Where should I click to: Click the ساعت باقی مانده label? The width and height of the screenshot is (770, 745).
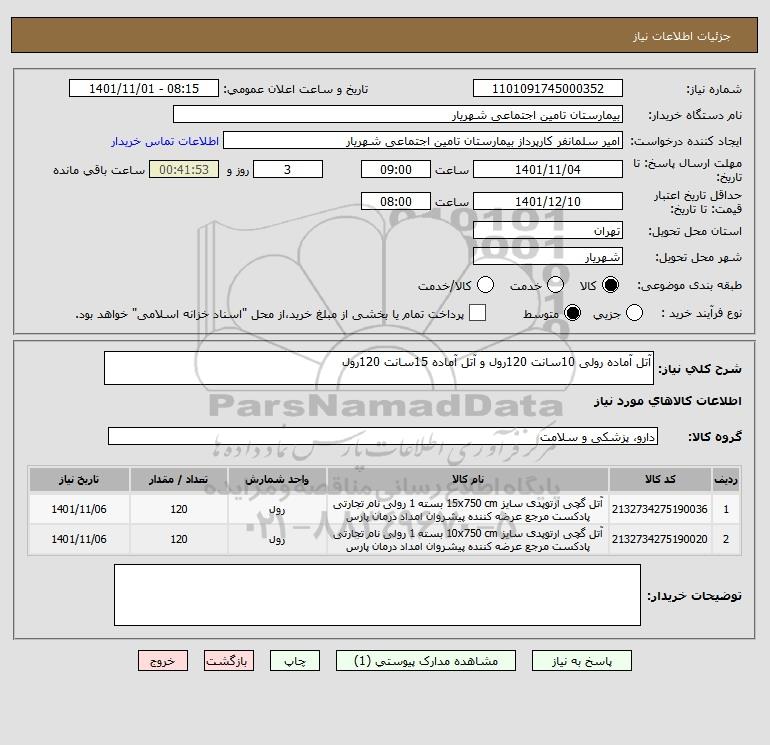[99, 170]
